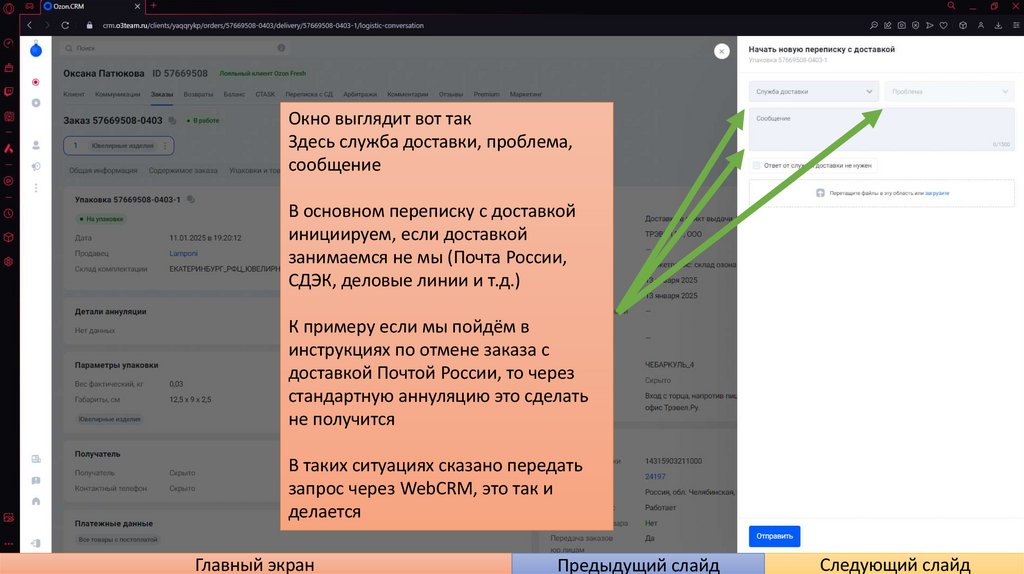
Task: Close the Ozon.CRM browser tab
Action: pos(137,6)
